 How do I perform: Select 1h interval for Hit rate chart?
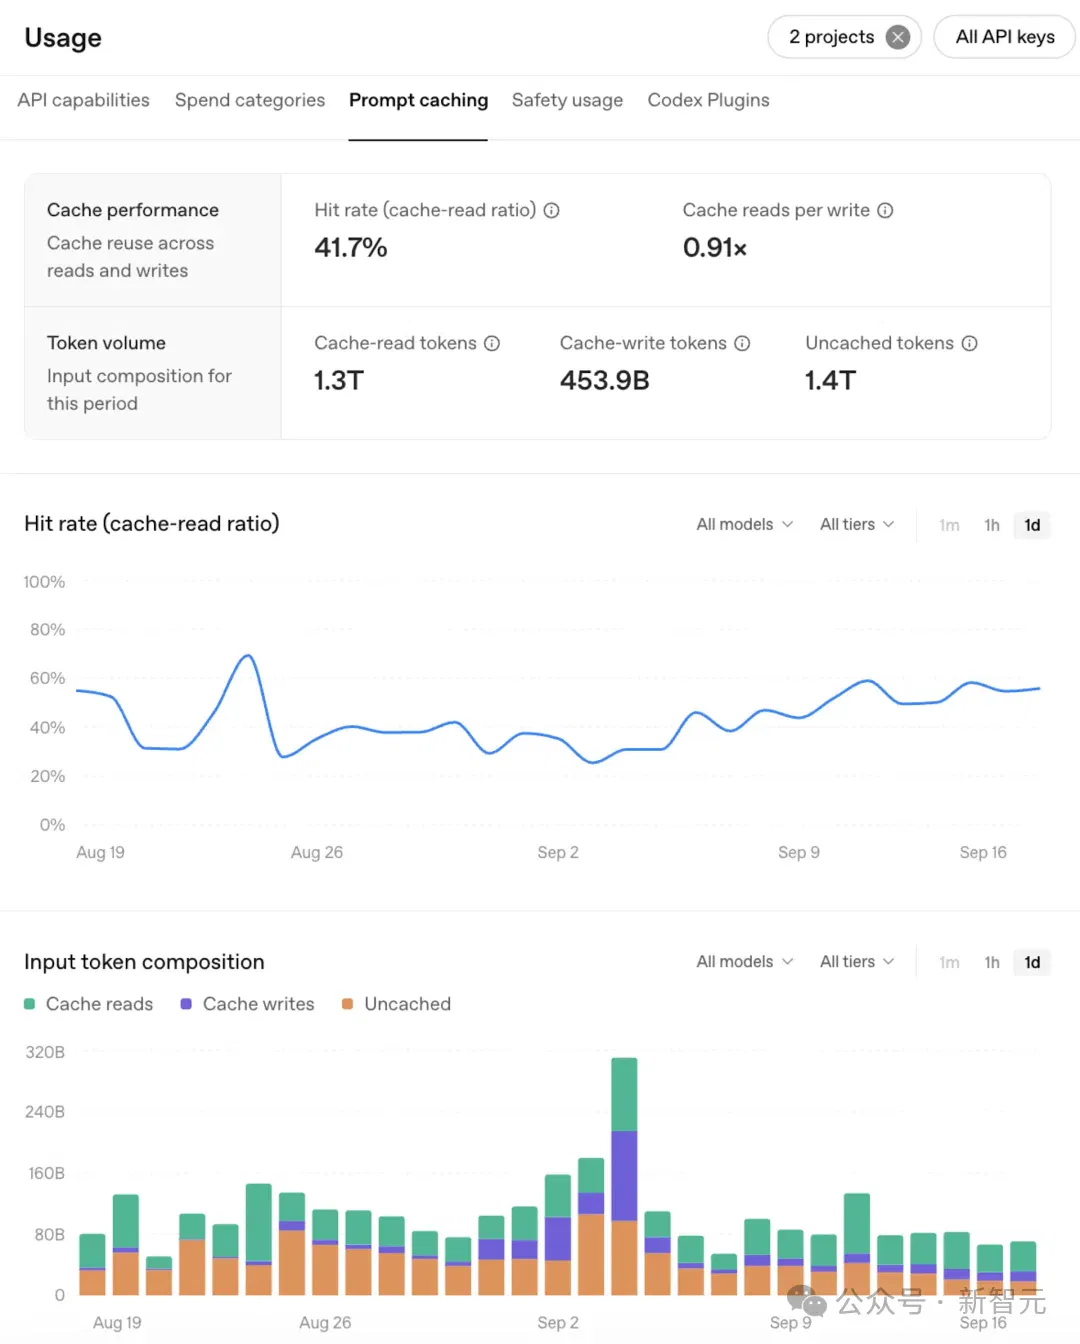(x=991, y=525)
